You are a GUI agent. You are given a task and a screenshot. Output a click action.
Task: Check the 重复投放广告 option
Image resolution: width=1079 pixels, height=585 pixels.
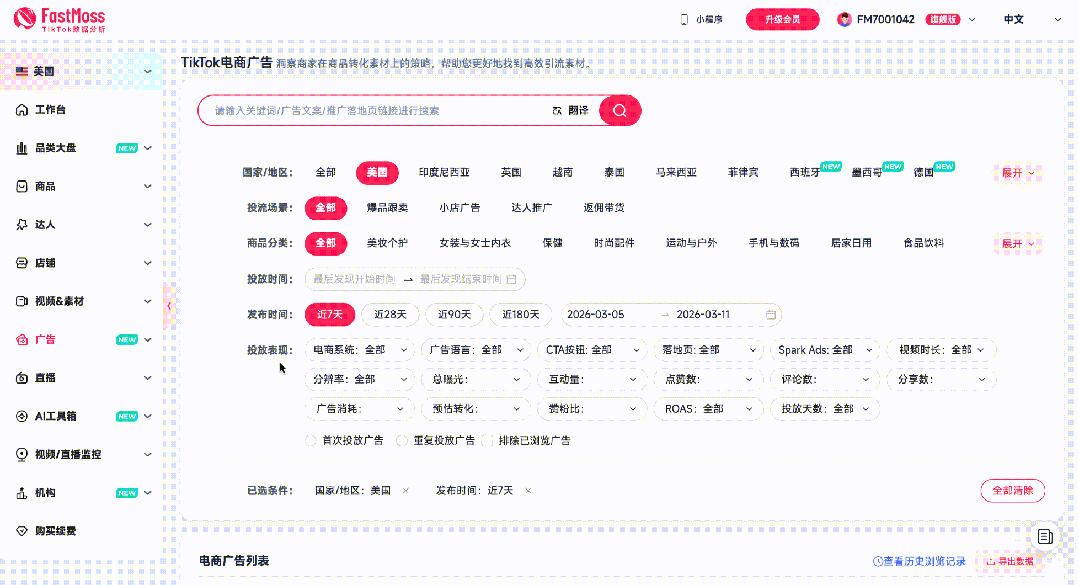point(402,440)
